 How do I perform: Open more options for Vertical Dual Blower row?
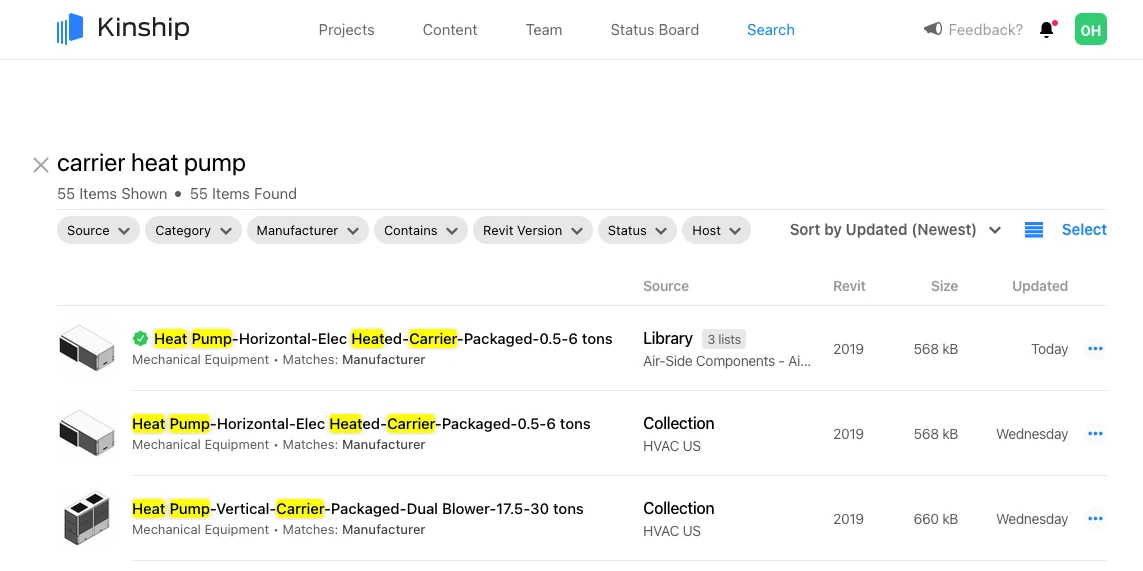(1095, 519)
